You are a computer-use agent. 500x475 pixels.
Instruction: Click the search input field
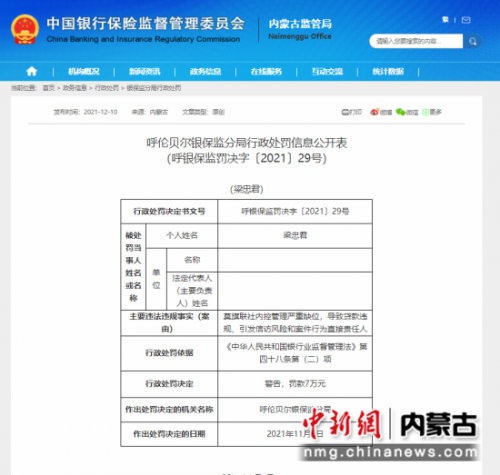tap(416, 41)
